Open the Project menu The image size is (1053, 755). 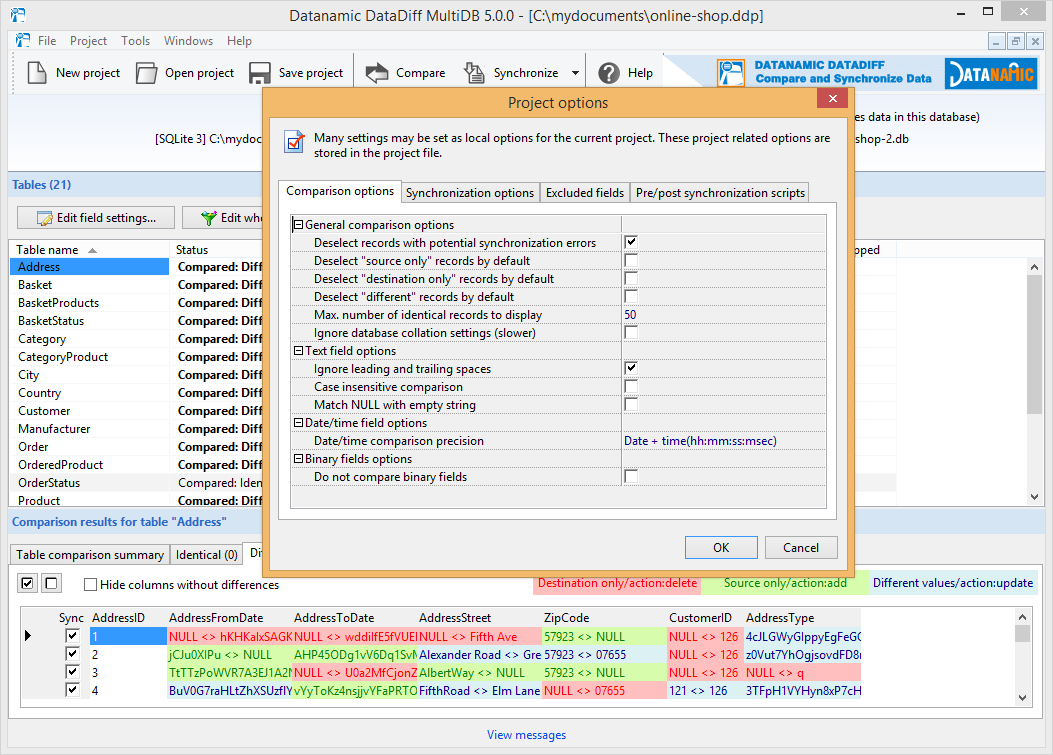tap(88, 40)
